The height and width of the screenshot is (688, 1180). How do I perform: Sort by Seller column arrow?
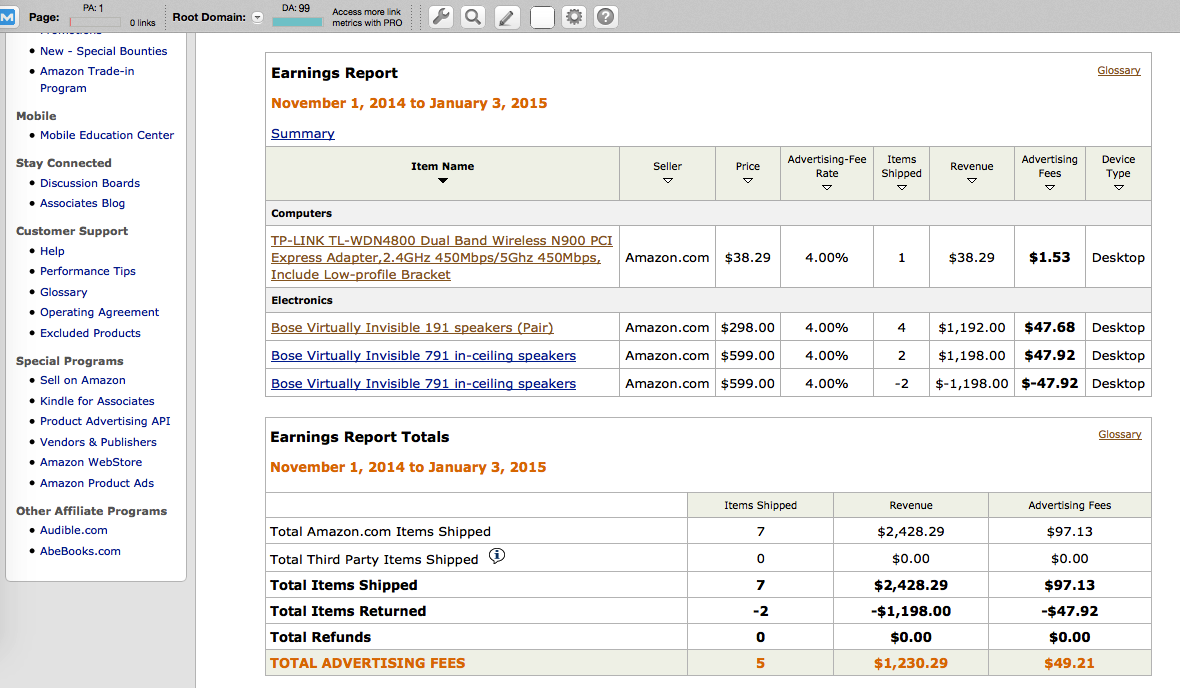click(668, 181)
